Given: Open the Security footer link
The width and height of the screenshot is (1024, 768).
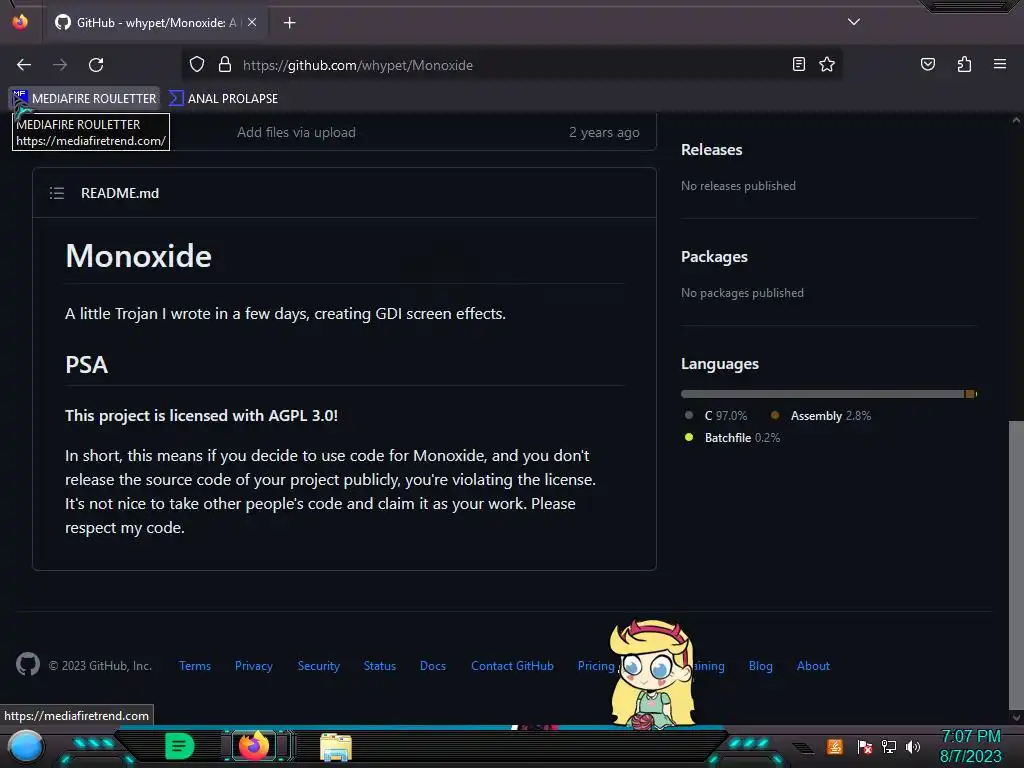Looking at the screenshot, I should pyautogui.click(x=318, y=666).
